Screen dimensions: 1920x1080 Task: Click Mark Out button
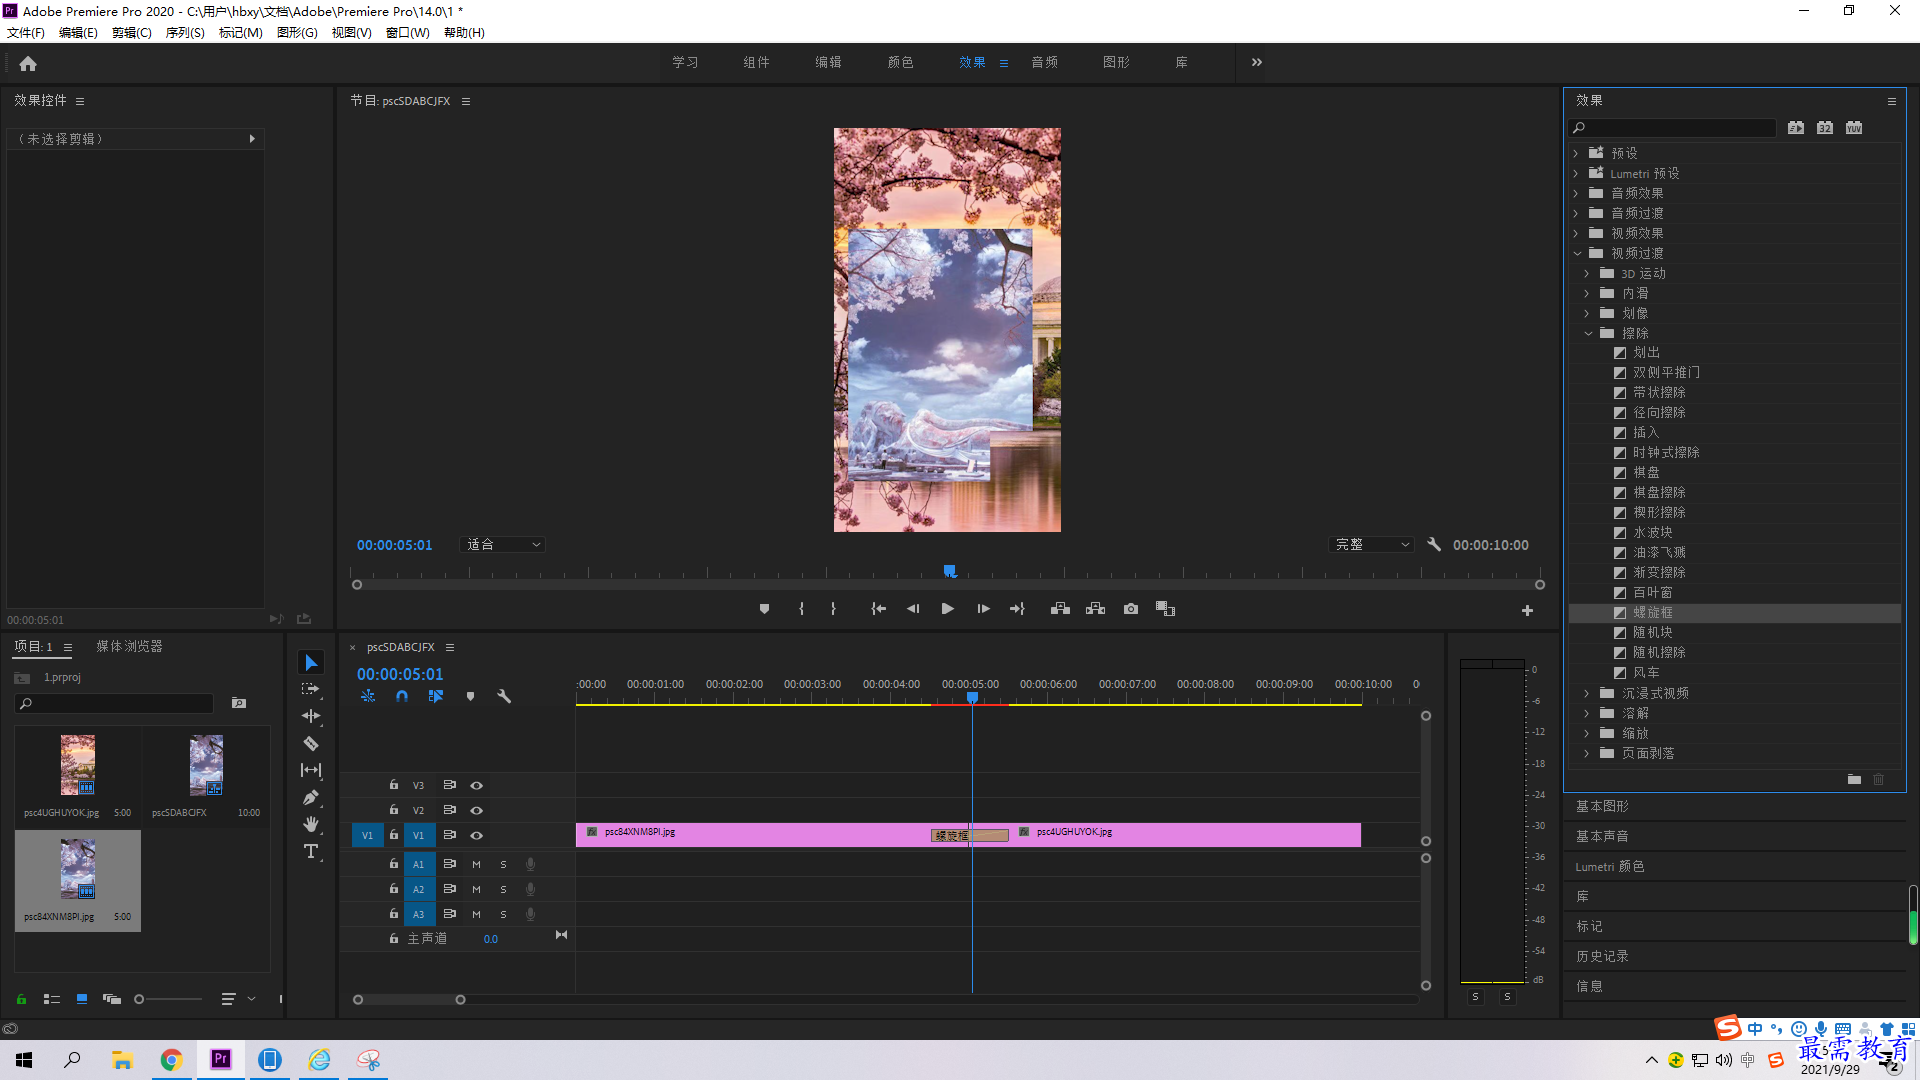833,609
